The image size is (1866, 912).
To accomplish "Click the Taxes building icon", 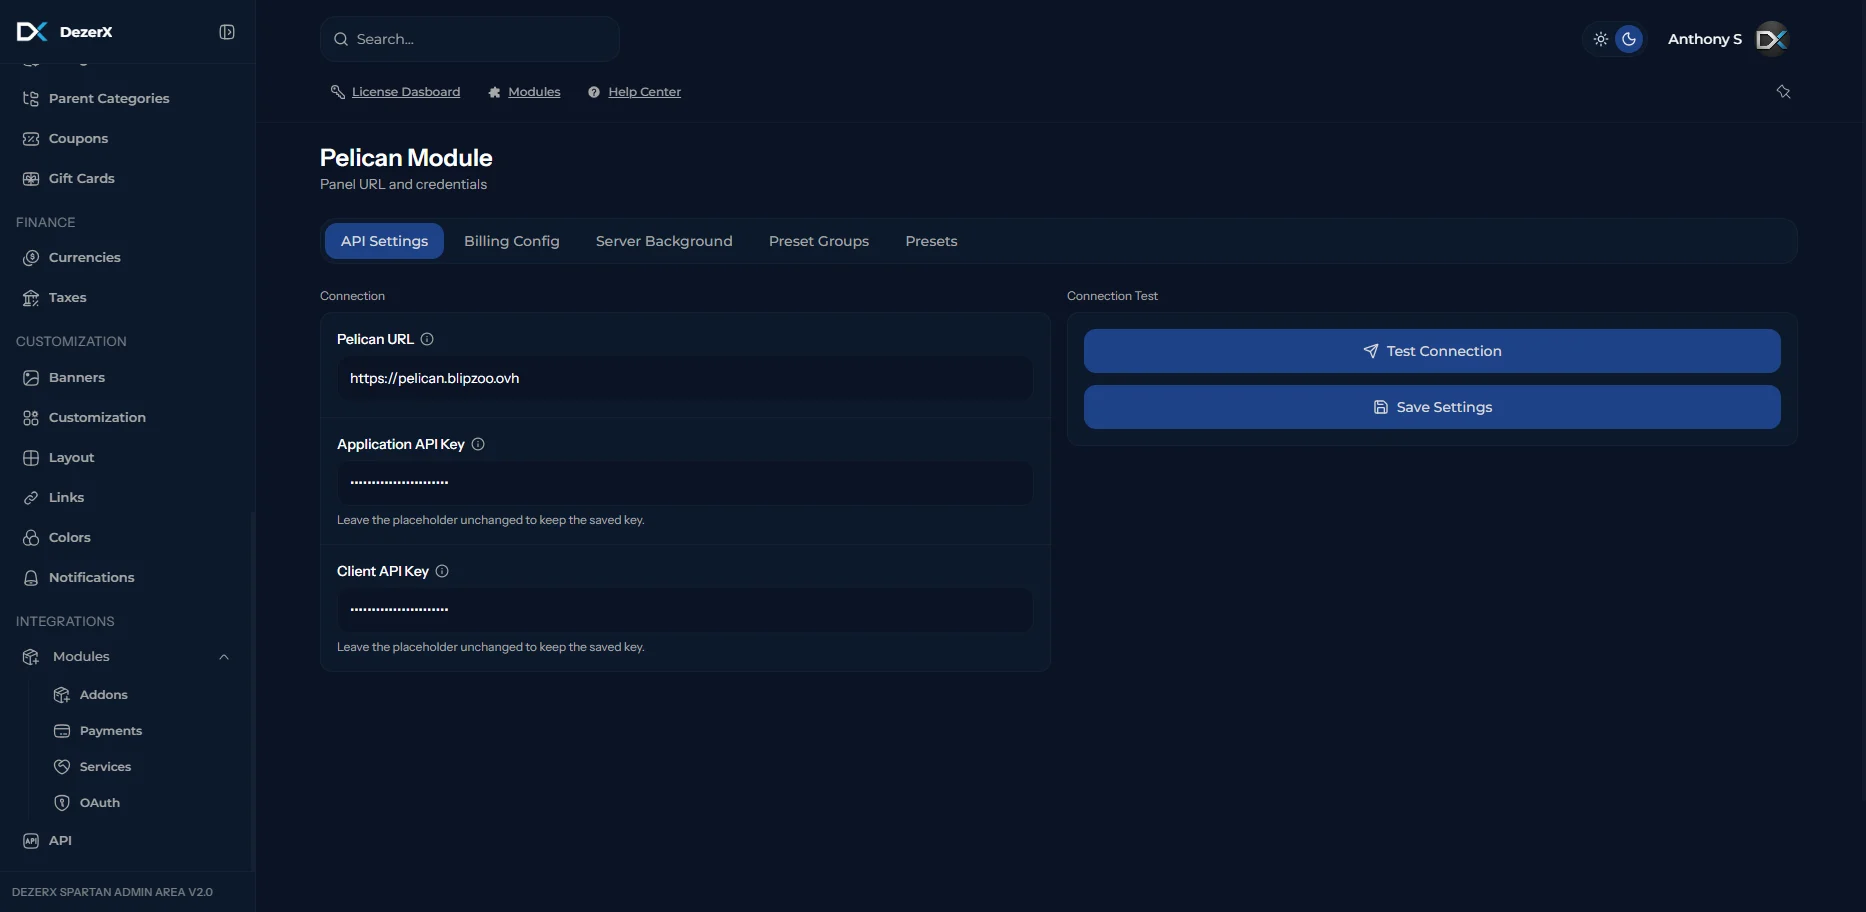I will point(31,297).
